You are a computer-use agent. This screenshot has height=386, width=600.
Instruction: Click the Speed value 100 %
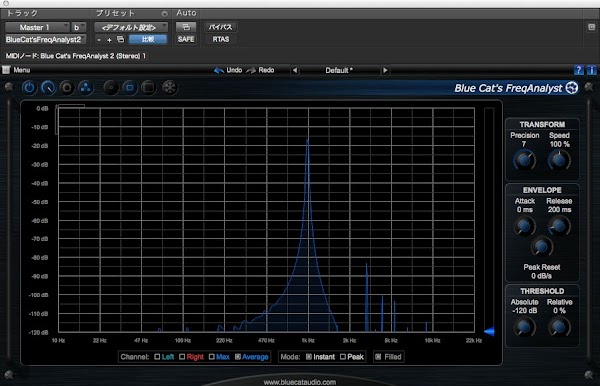(x=559, y=144)
